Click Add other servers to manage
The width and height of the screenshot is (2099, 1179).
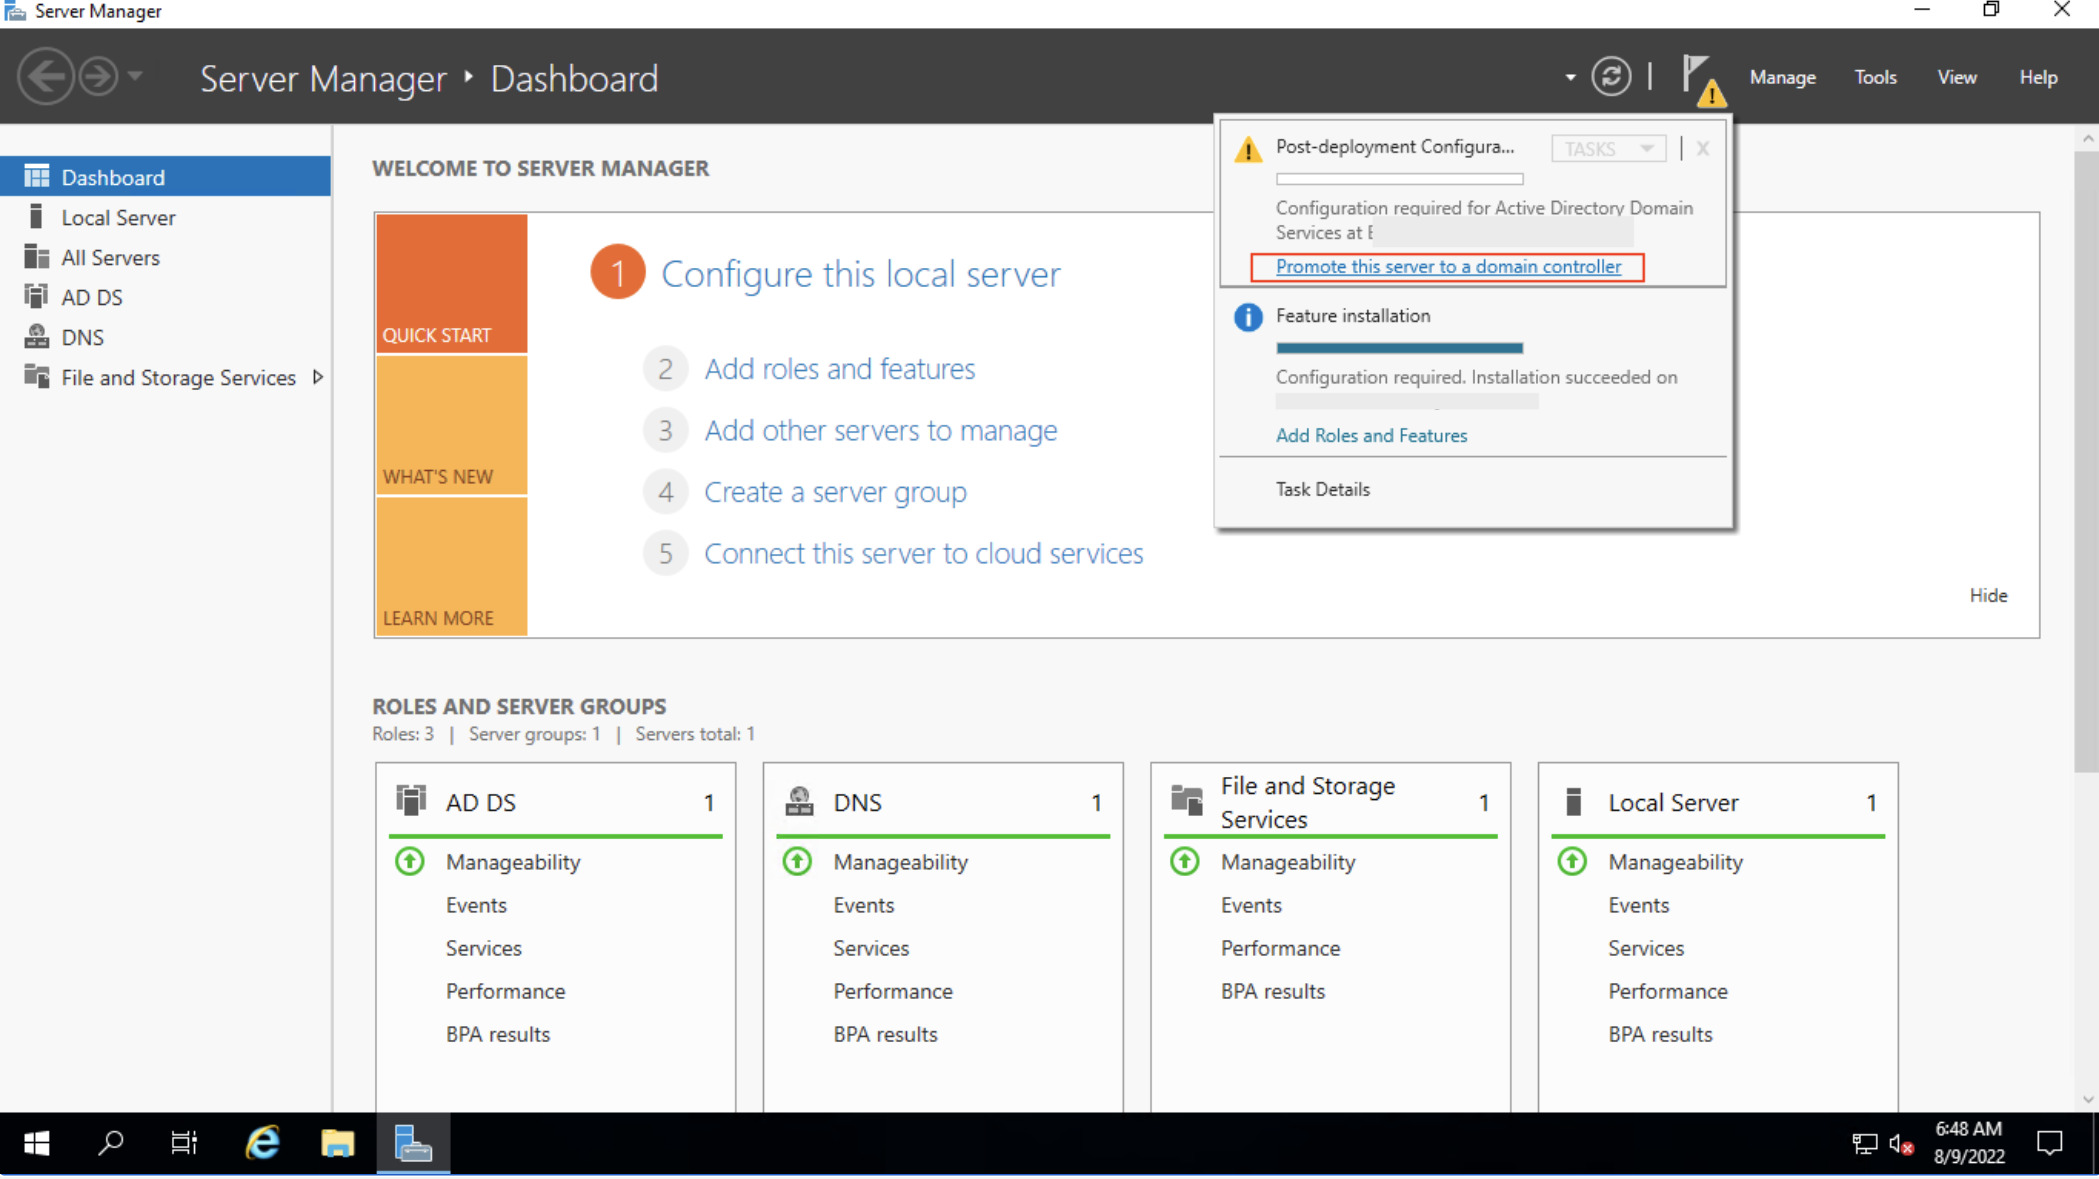(880, 430)
